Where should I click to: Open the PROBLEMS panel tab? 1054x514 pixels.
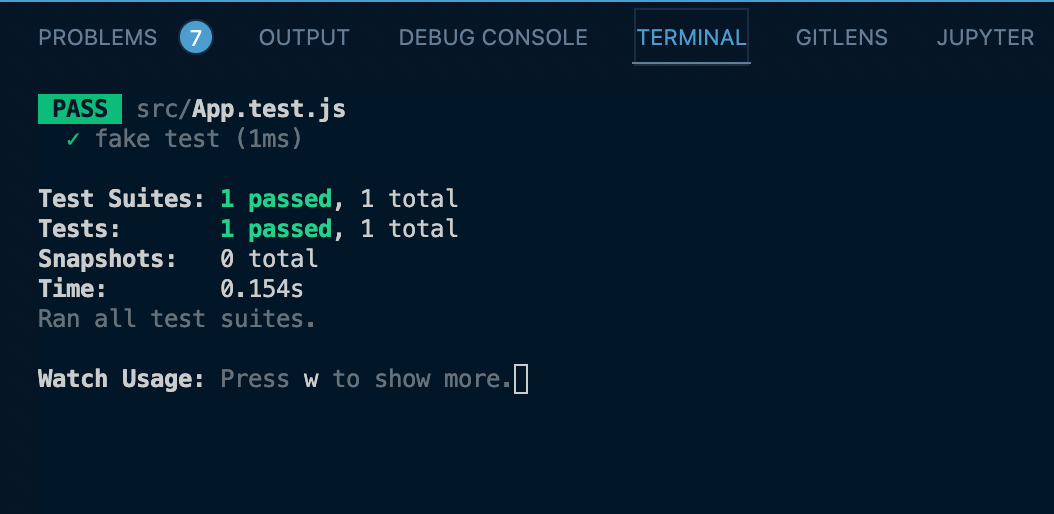point(97,38)
